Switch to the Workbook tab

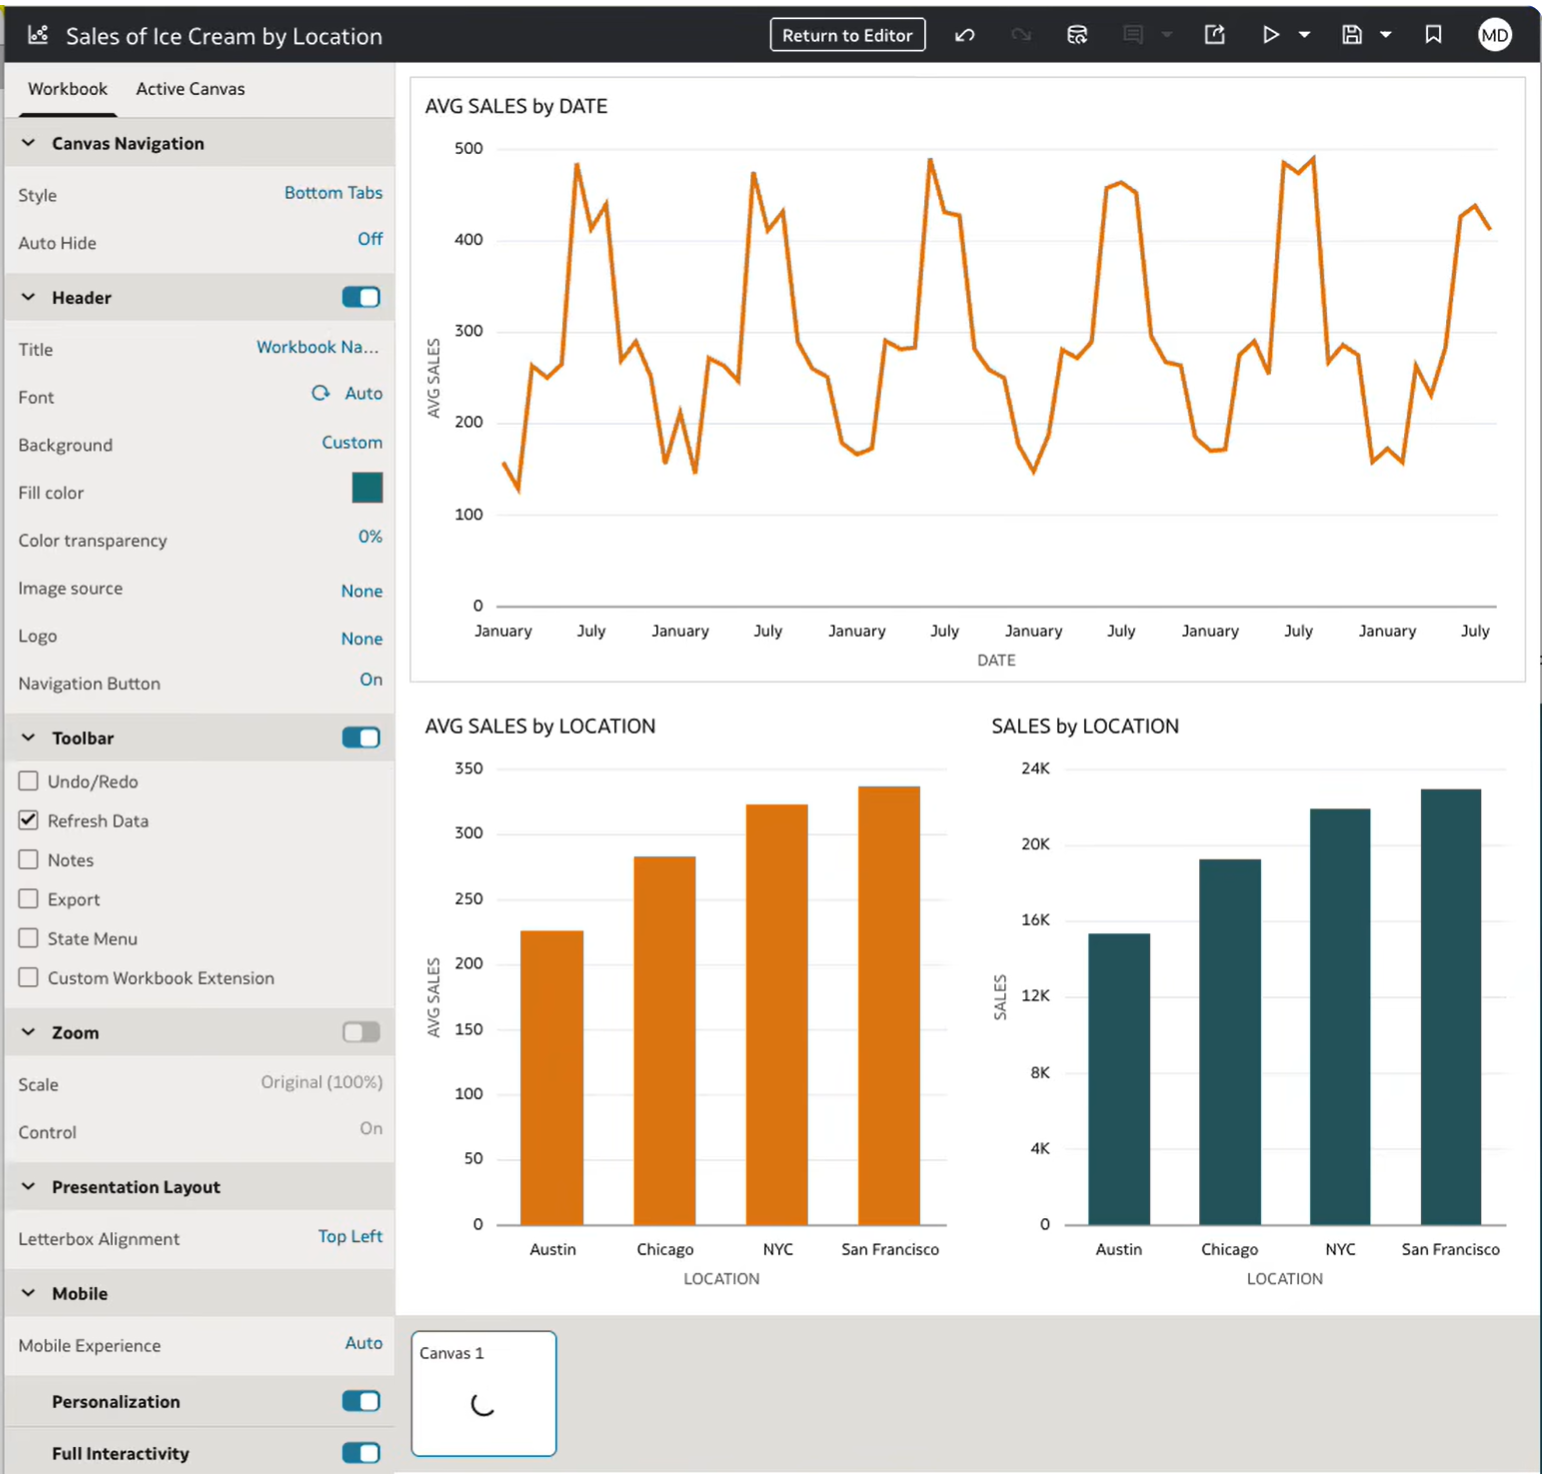pyautogui.click(x=67, y=89)
